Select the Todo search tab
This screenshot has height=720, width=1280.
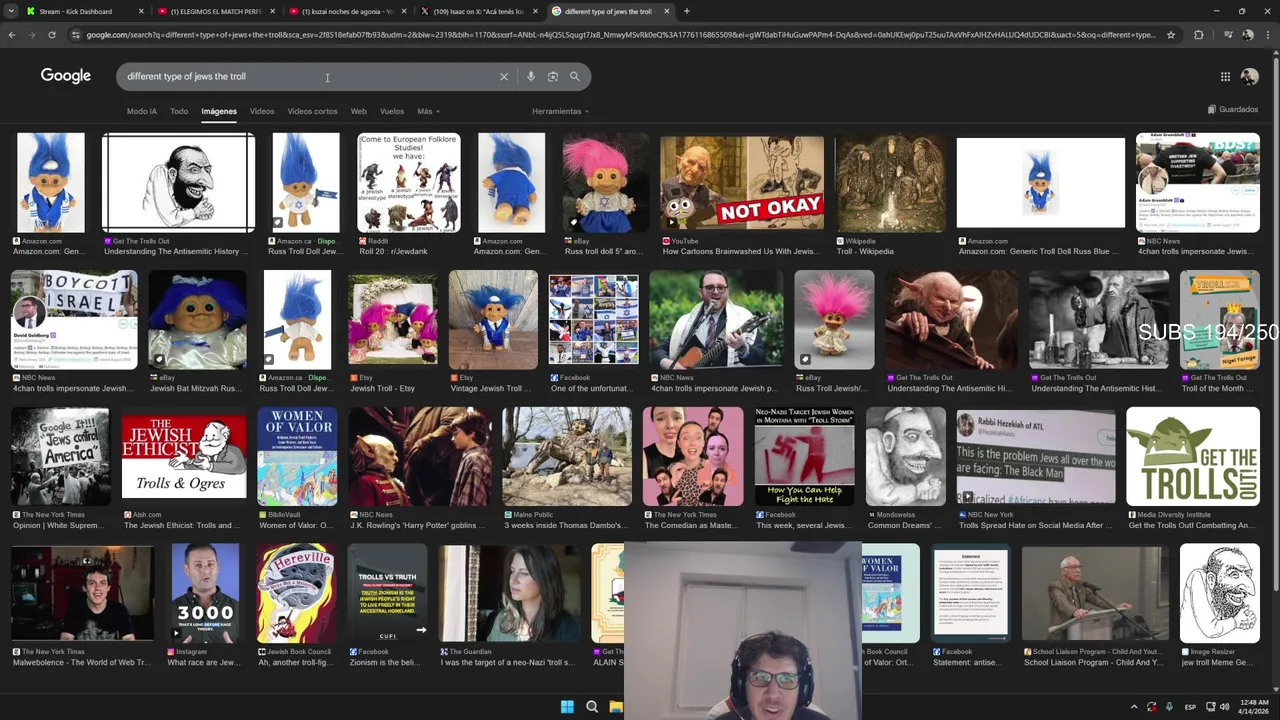[x=179, y=111]
